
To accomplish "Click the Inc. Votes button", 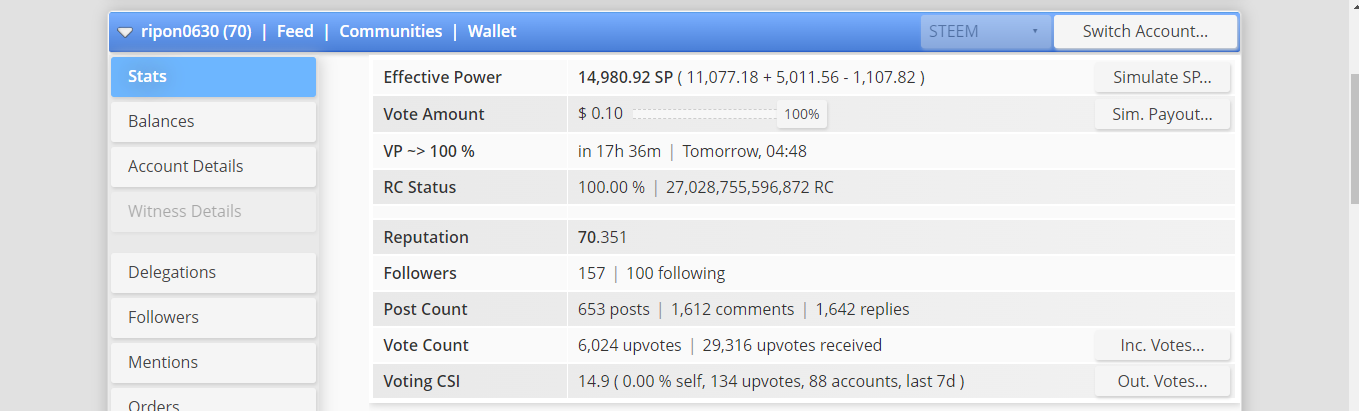I will coord(1162,345).
